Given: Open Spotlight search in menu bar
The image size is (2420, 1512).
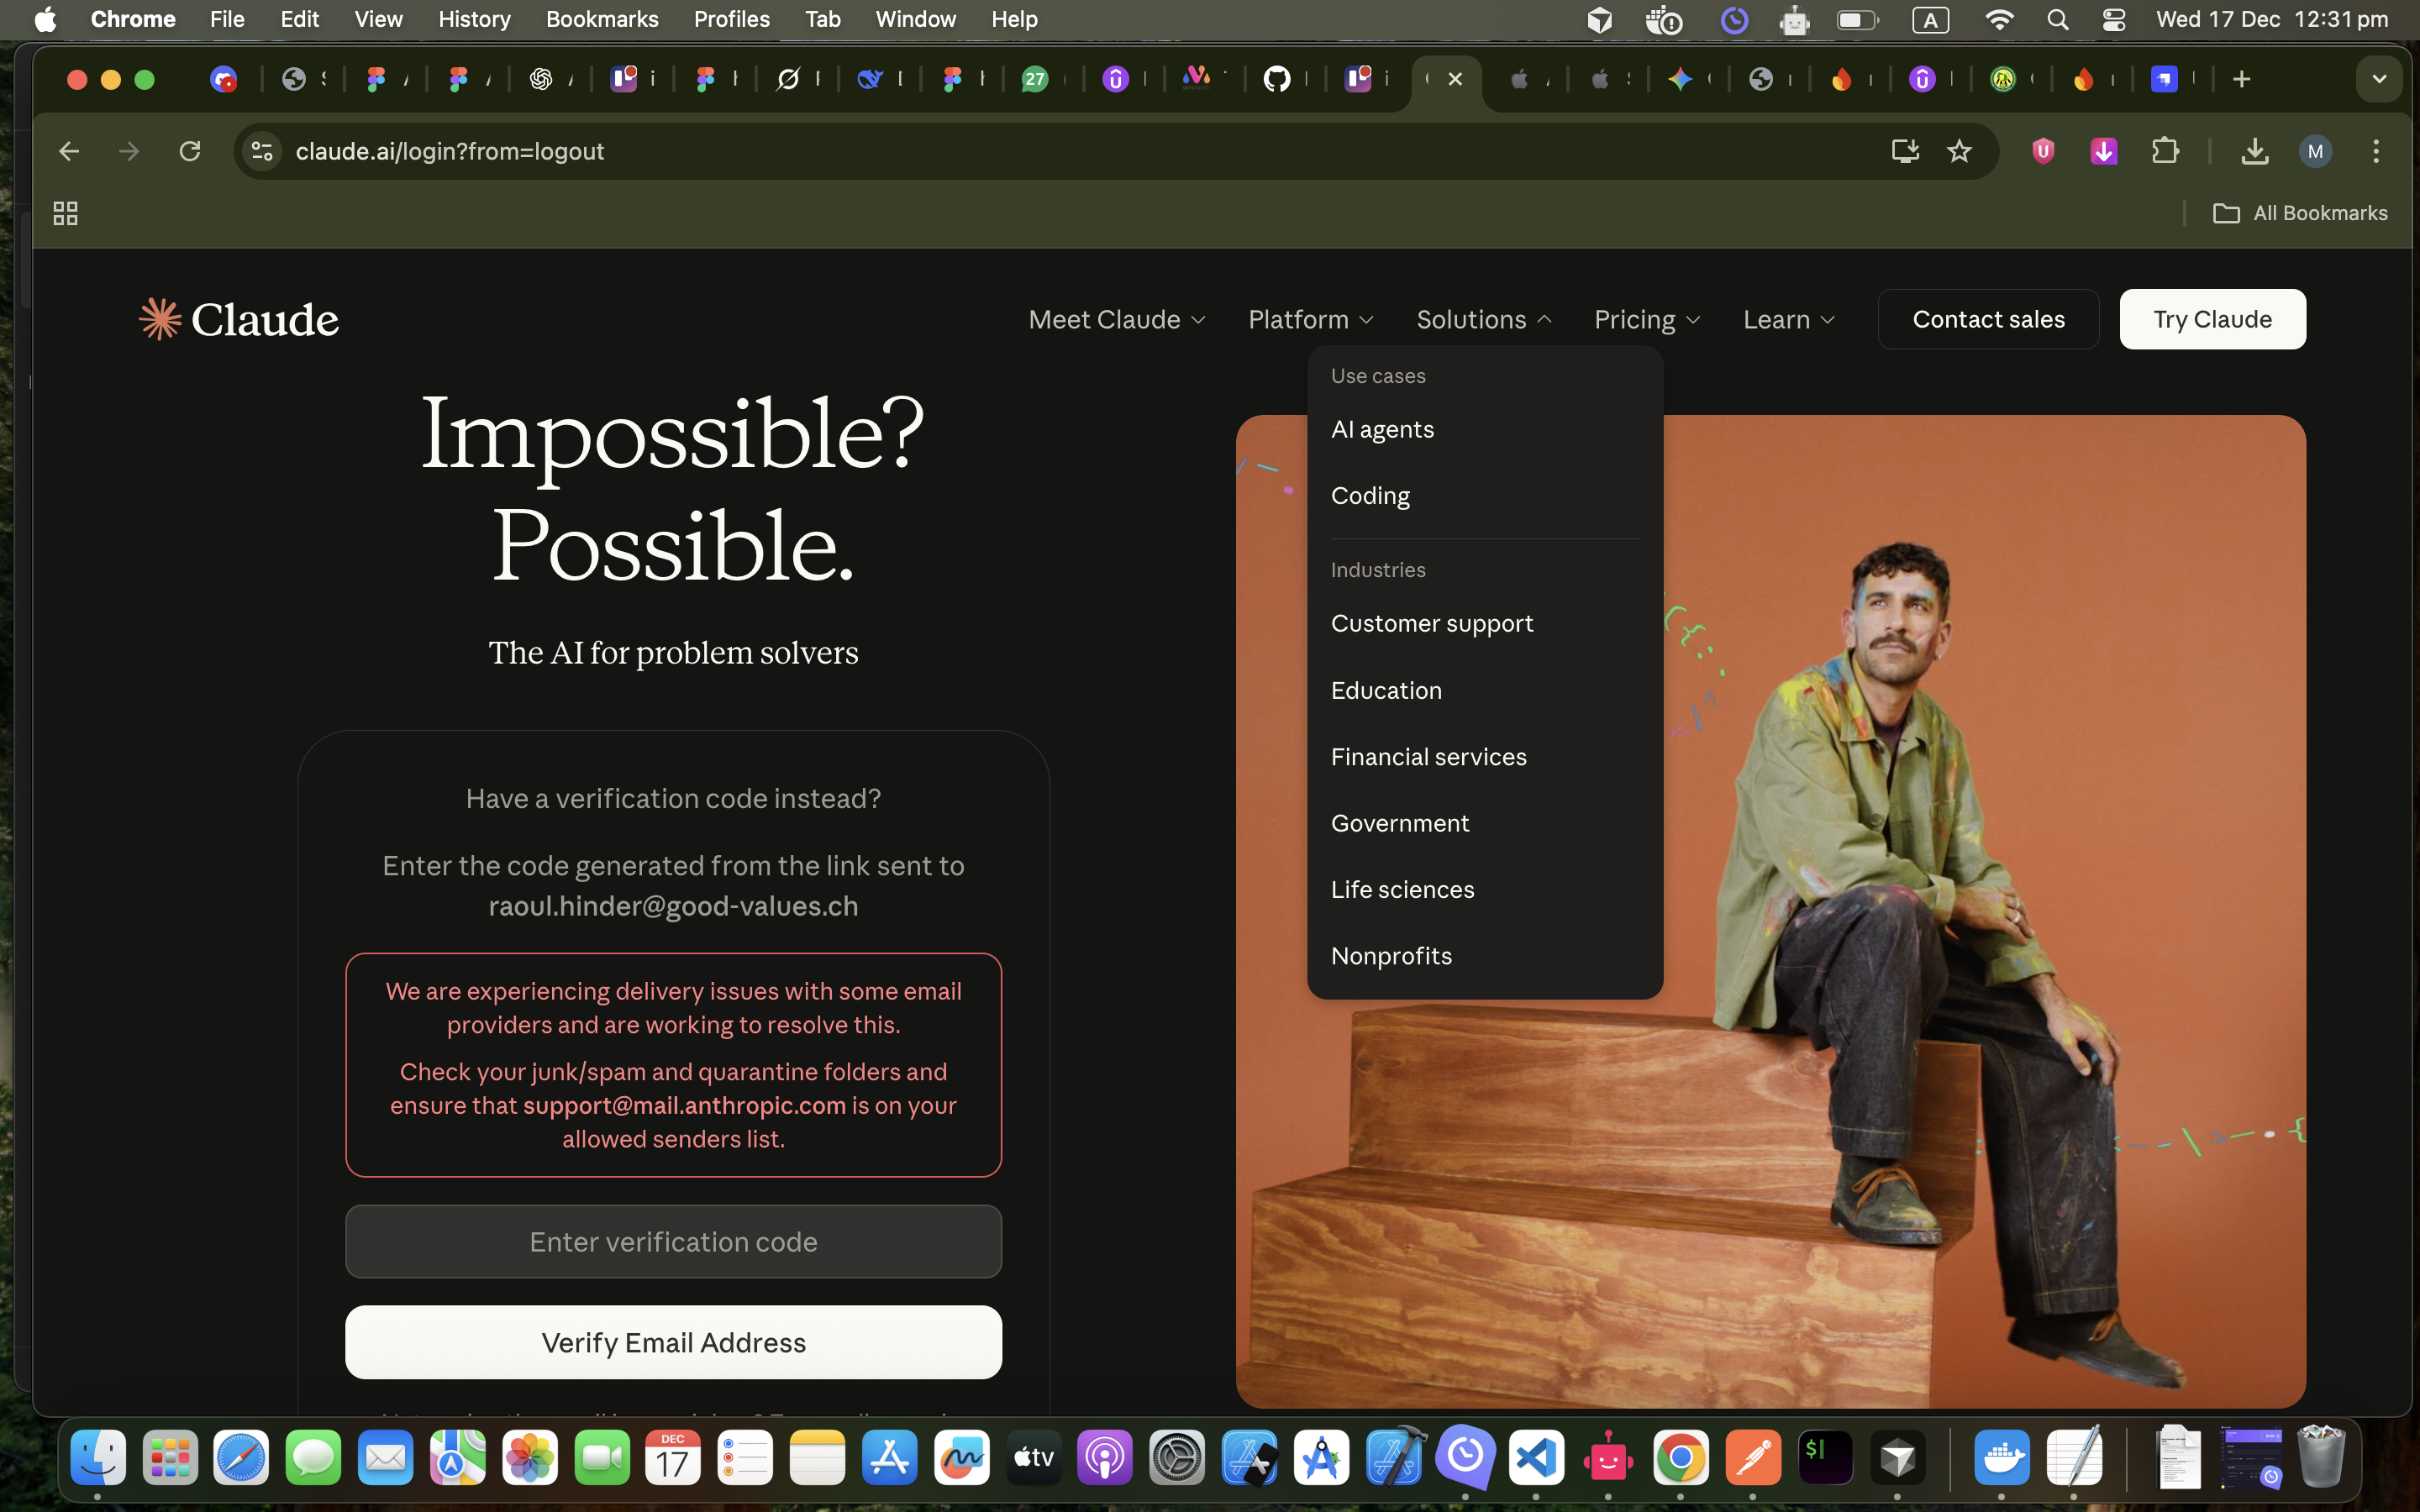Looking at the screenshot, I should point(2057,19).
